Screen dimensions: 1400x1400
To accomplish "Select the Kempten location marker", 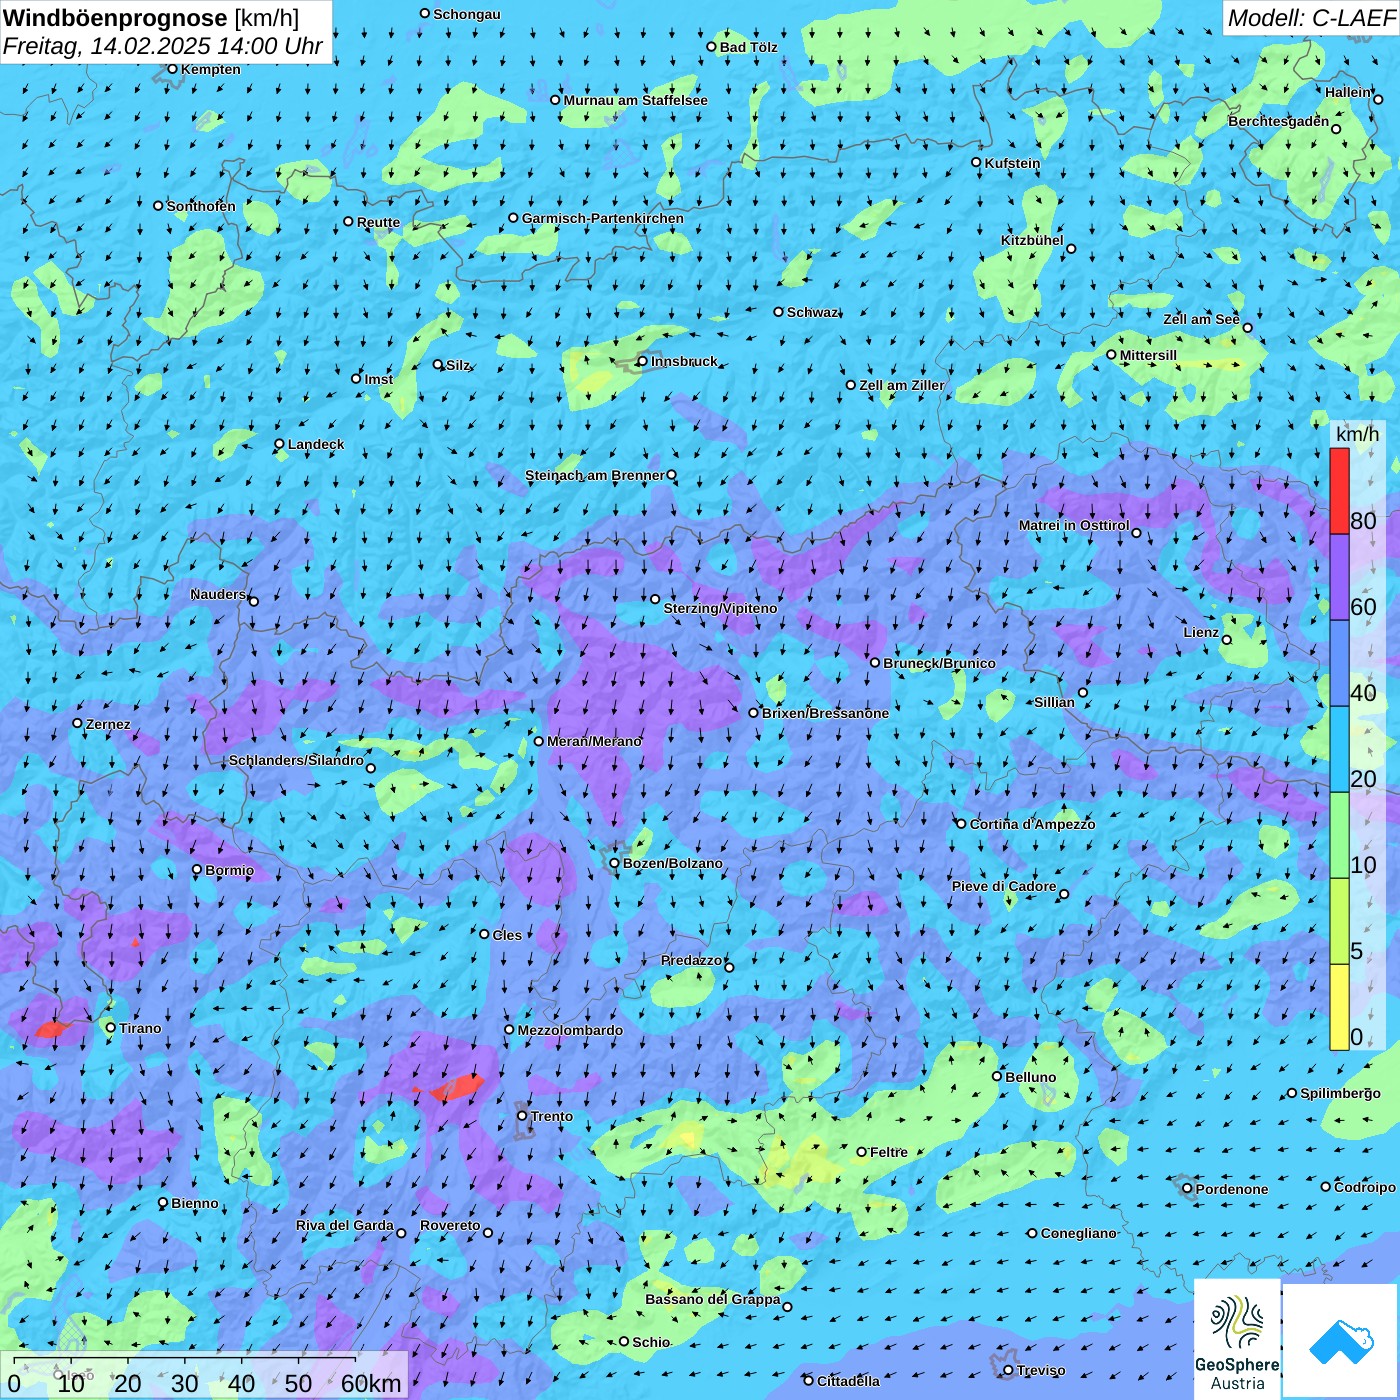I will point(172,69).
